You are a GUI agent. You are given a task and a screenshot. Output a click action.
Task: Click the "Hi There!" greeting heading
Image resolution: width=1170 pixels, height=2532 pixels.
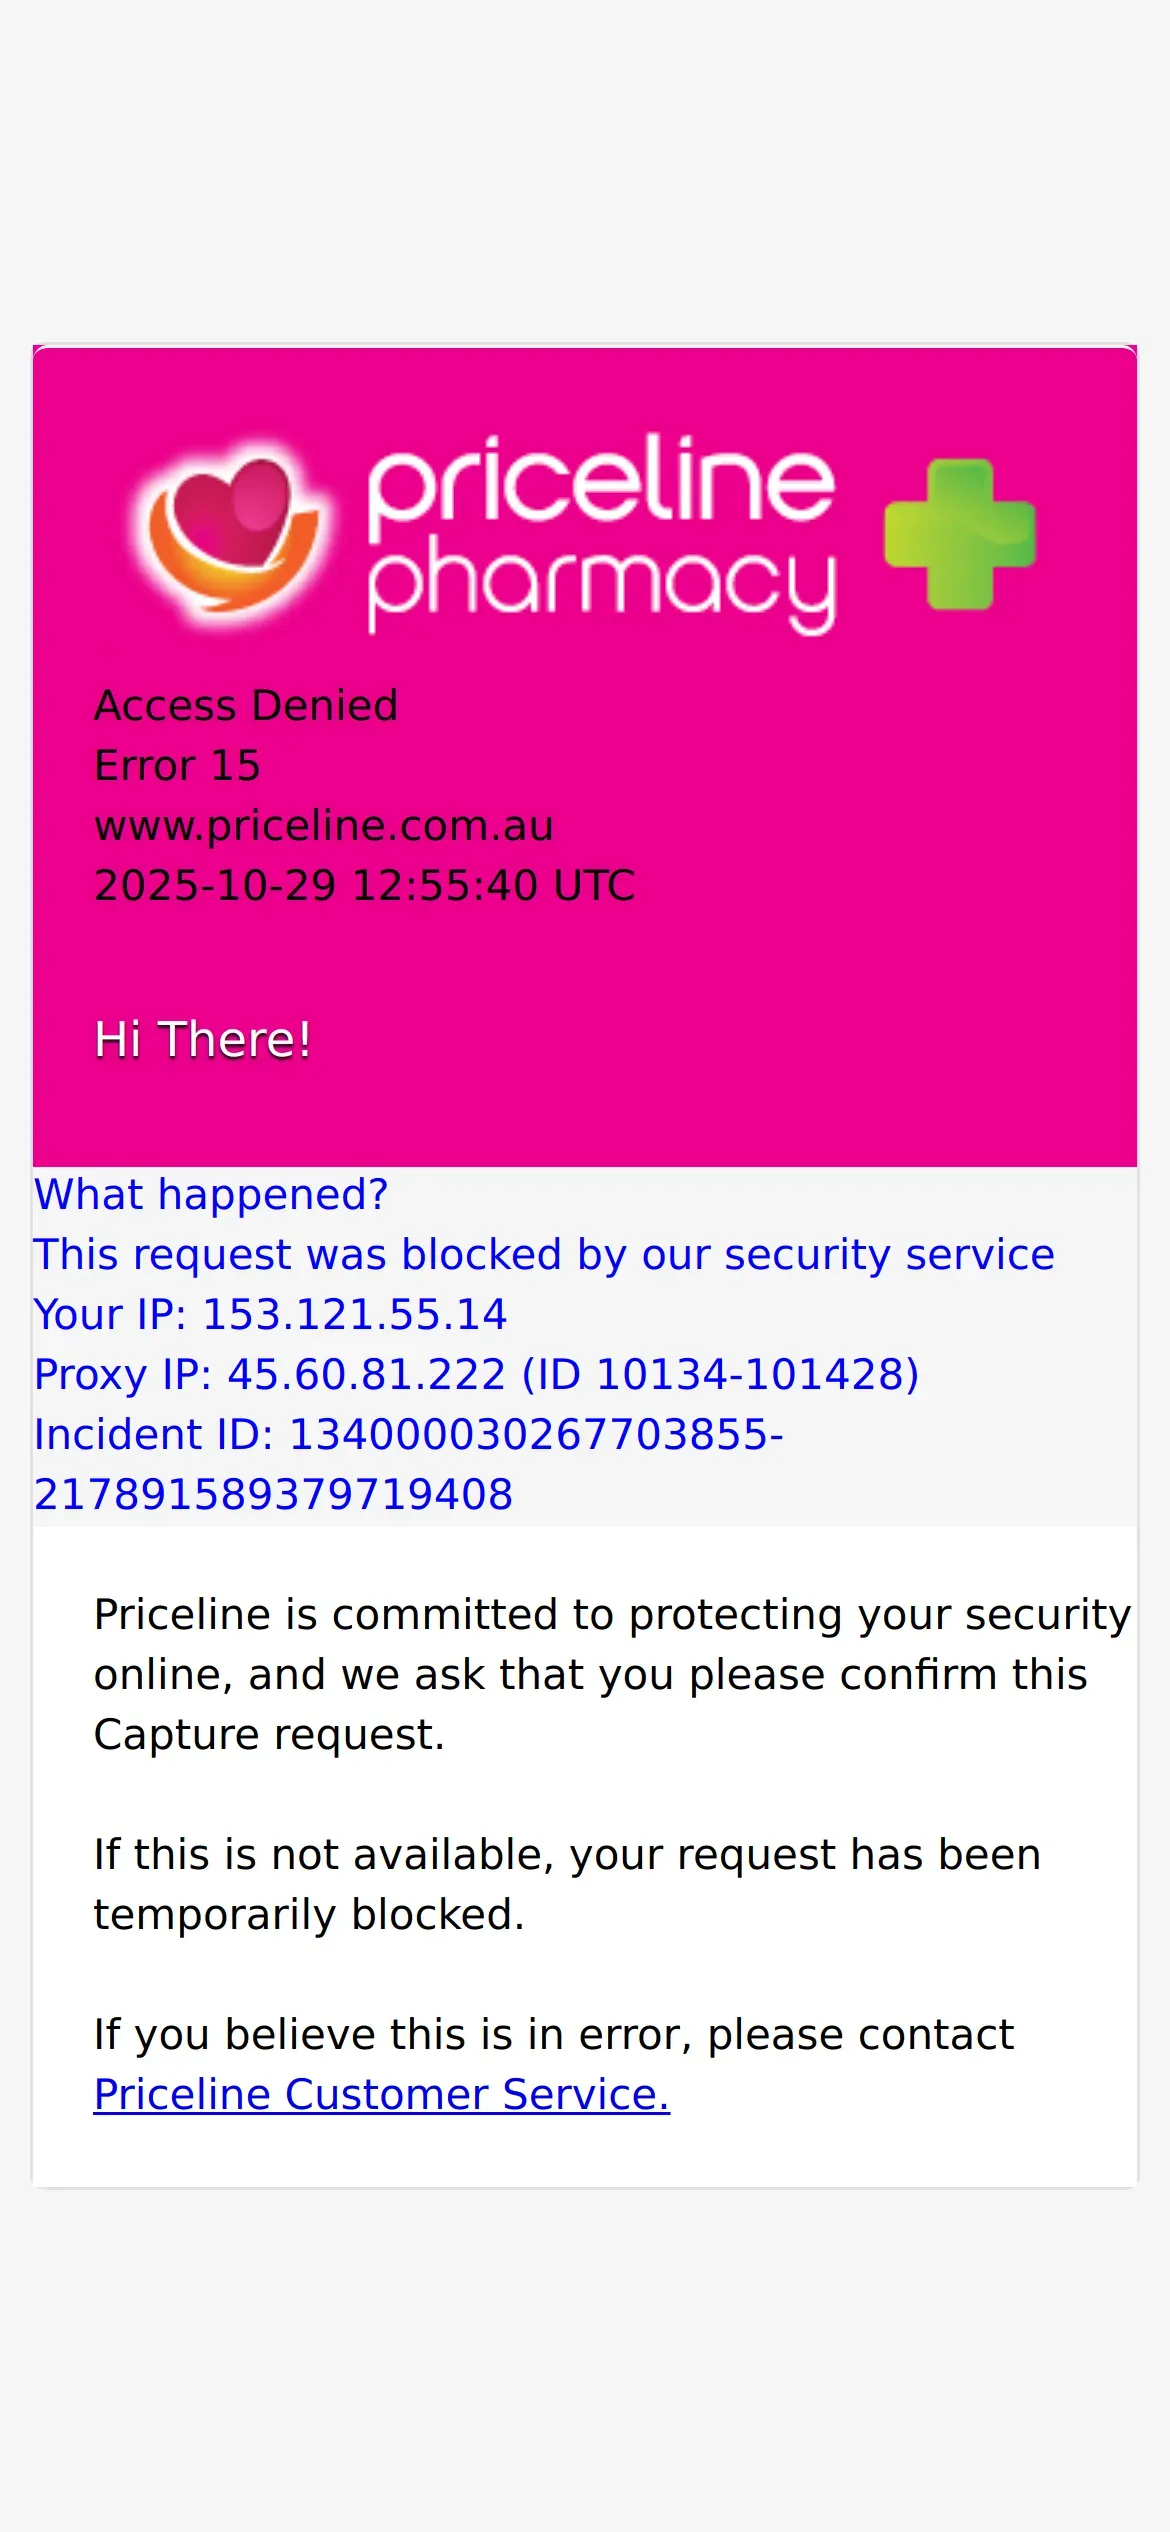coord(203,1039)
